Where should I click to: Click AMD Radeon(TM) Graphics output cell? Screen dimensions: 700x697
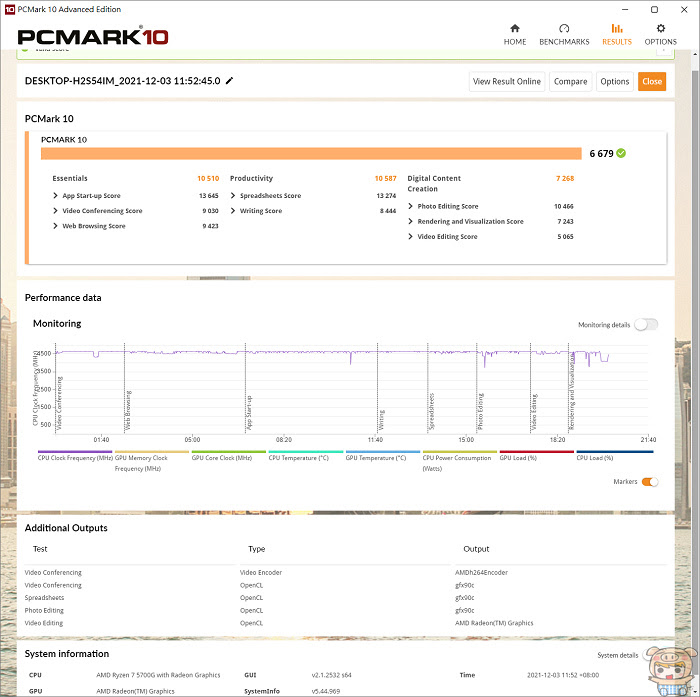click(494, 623)
